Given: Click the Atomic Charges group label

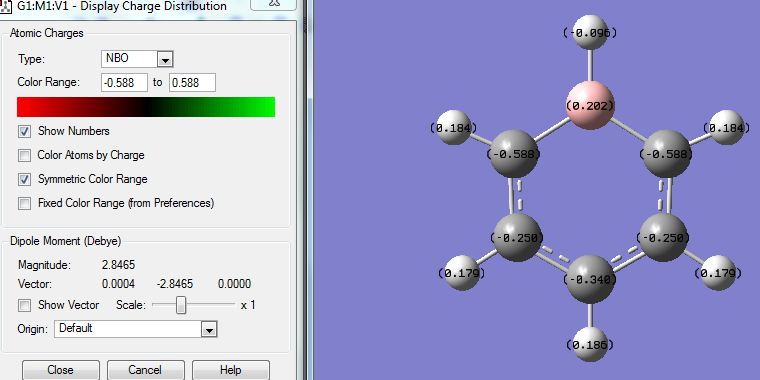Looking at the screenshot, I should [x=47, y=33].
